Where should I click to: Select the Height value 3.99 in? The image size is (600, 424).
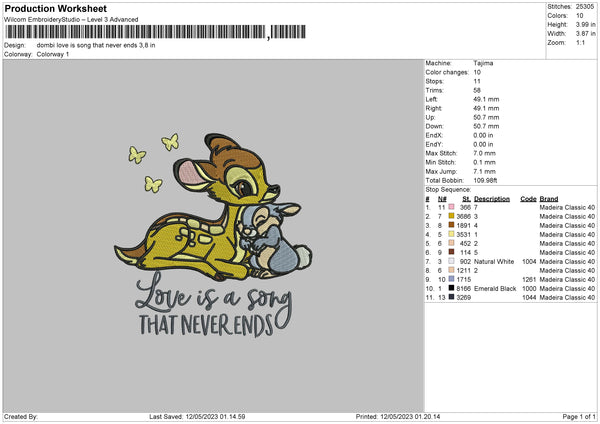585,24
